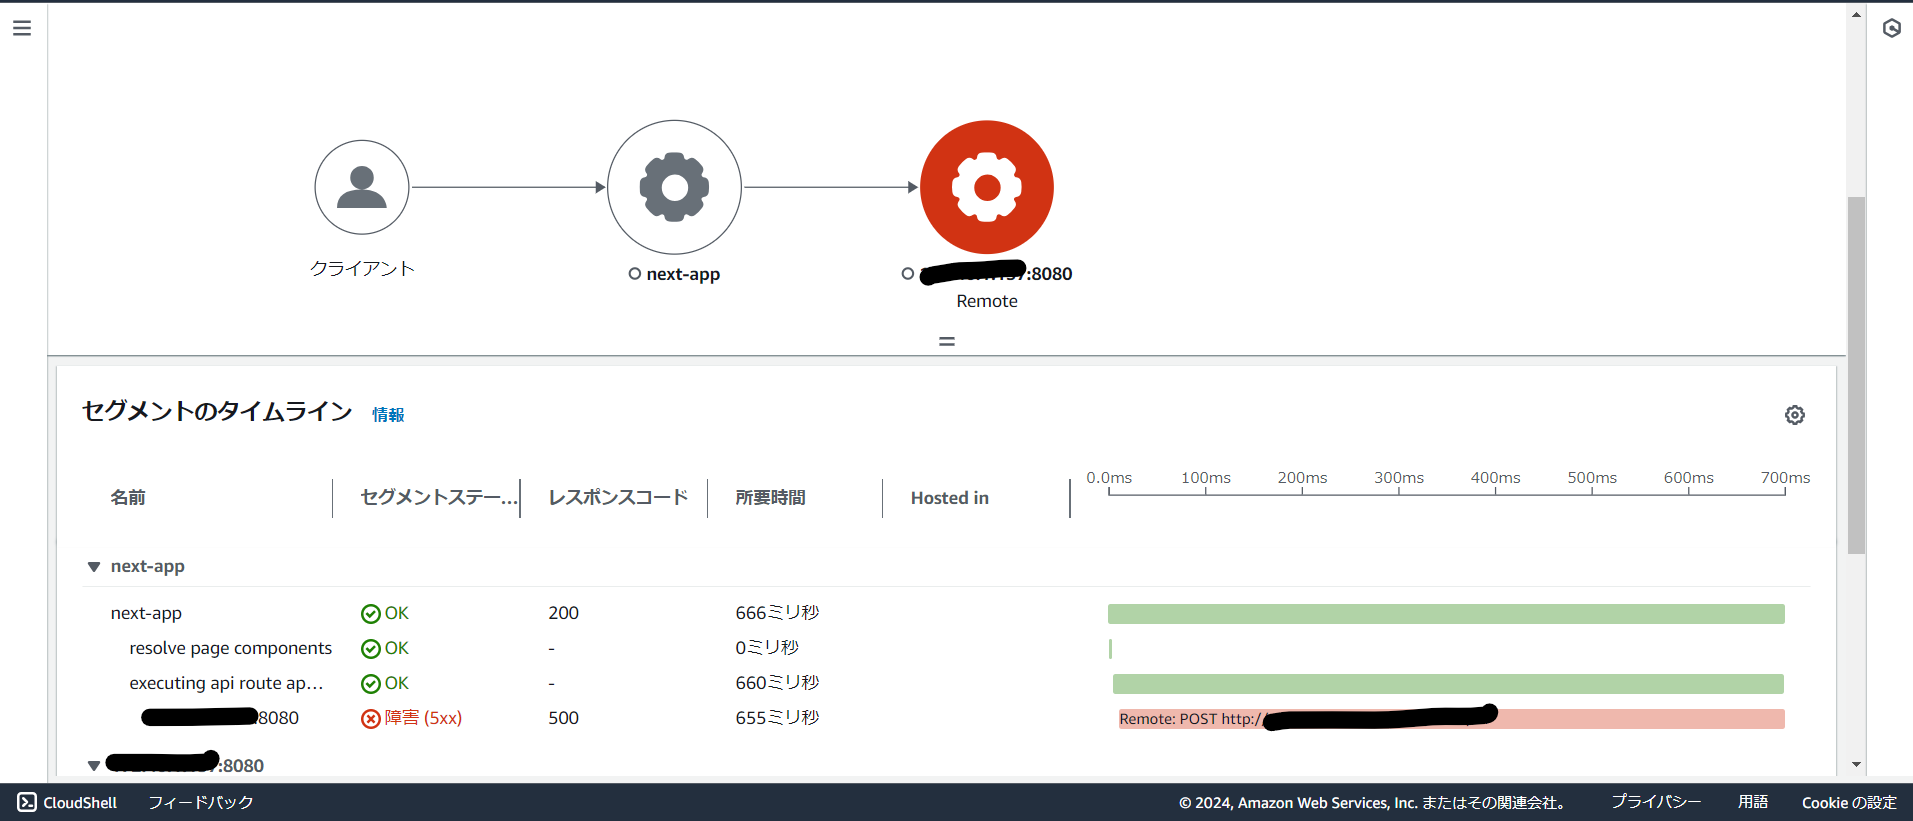Click the OK status icon for resolve page components
Viewport: 1913px width, 821px height.
tap(370, 649)
